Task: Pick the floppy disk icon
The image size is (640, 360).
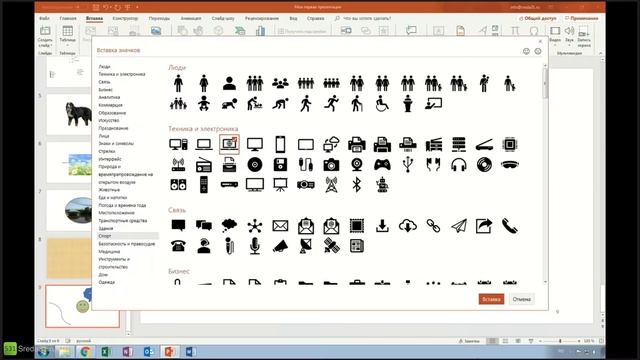Action: tap(280, 164)
